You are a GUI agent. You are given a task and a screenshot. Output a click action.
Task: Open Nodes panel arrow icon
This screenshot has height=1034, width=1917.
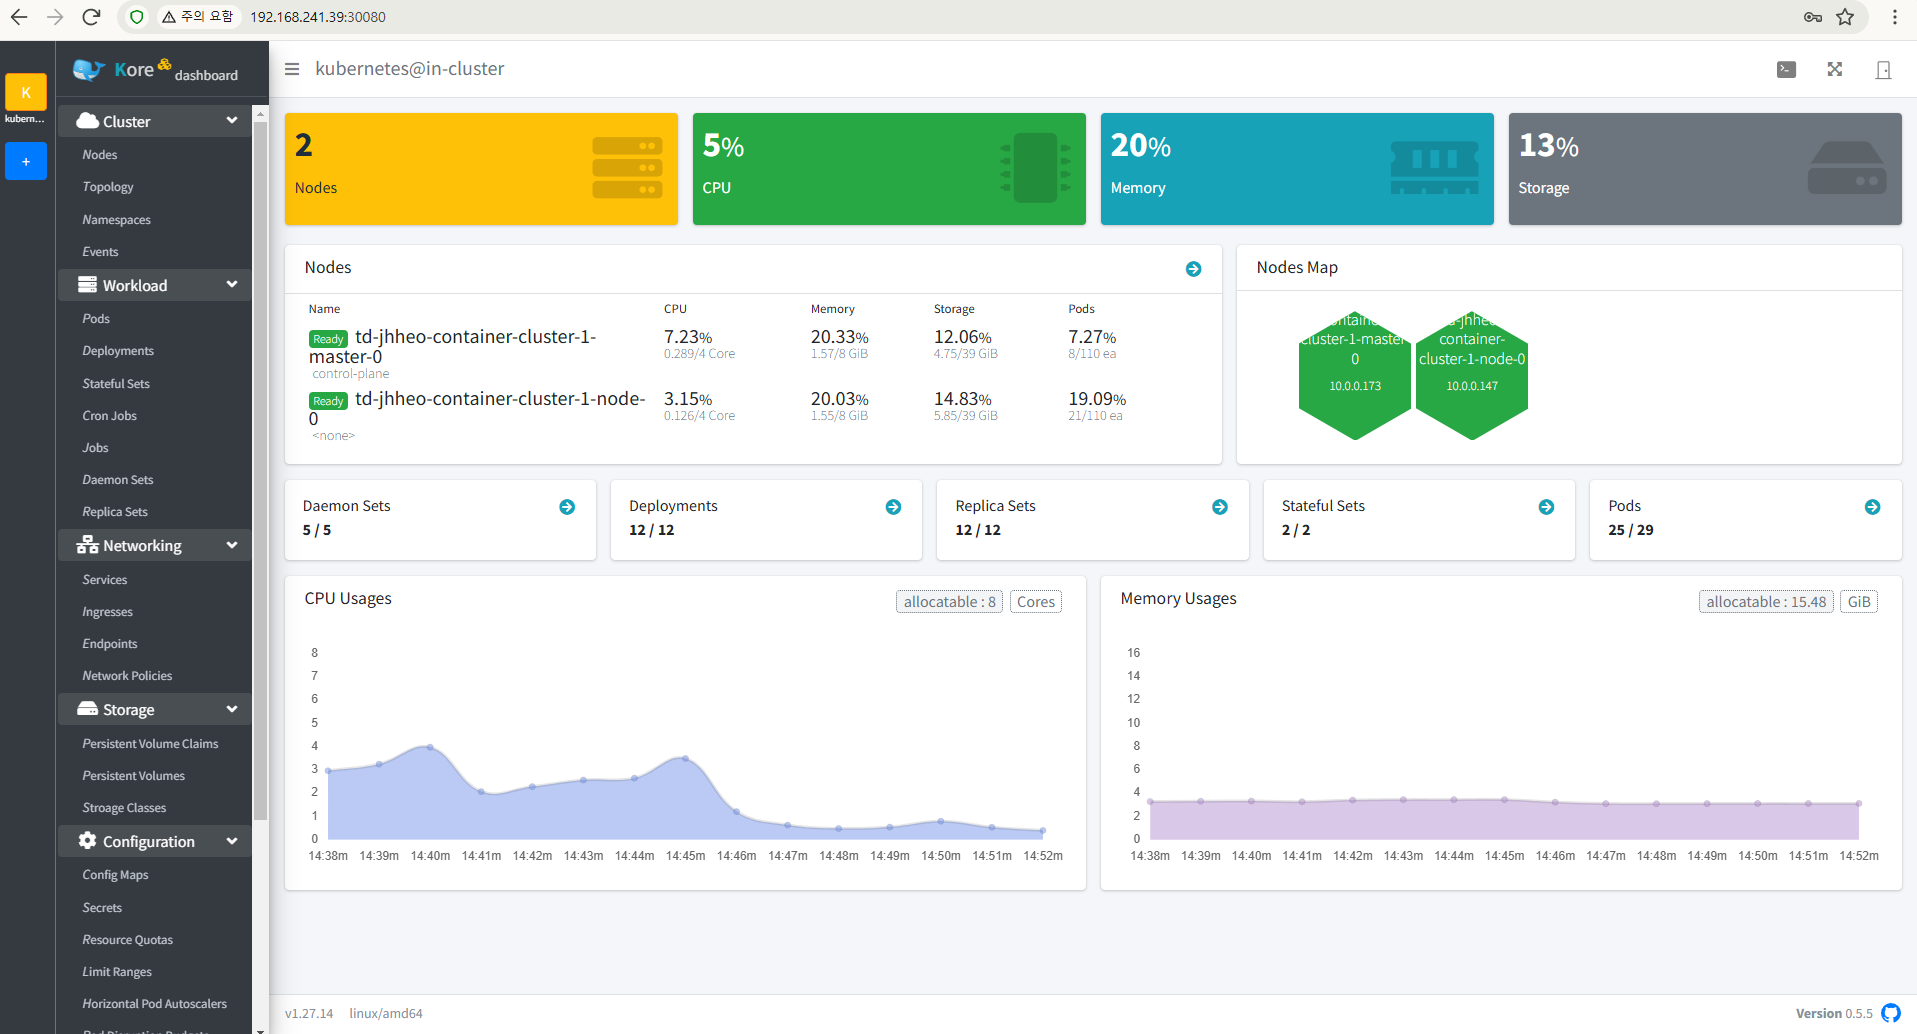click(x=1193, y=269)
